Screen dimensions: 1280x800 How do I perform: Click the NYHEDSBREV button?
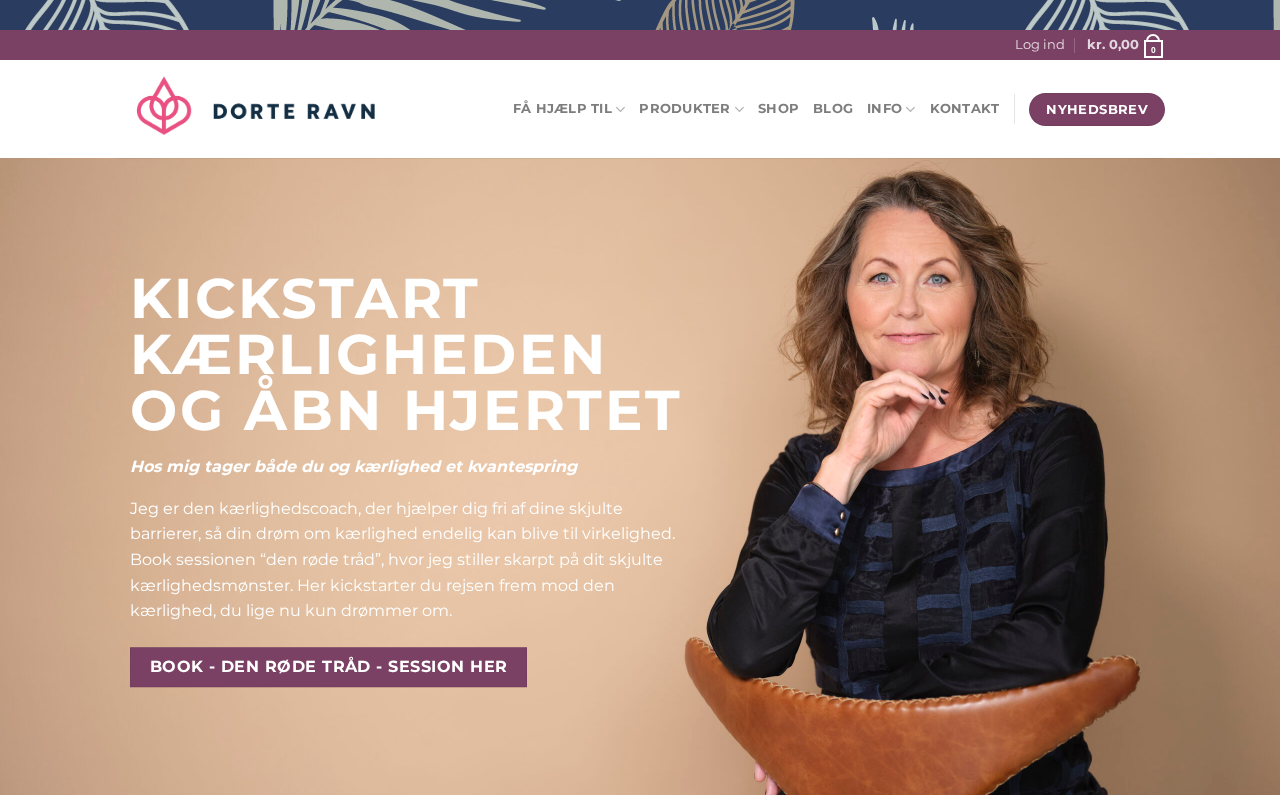pos(1097,110)
